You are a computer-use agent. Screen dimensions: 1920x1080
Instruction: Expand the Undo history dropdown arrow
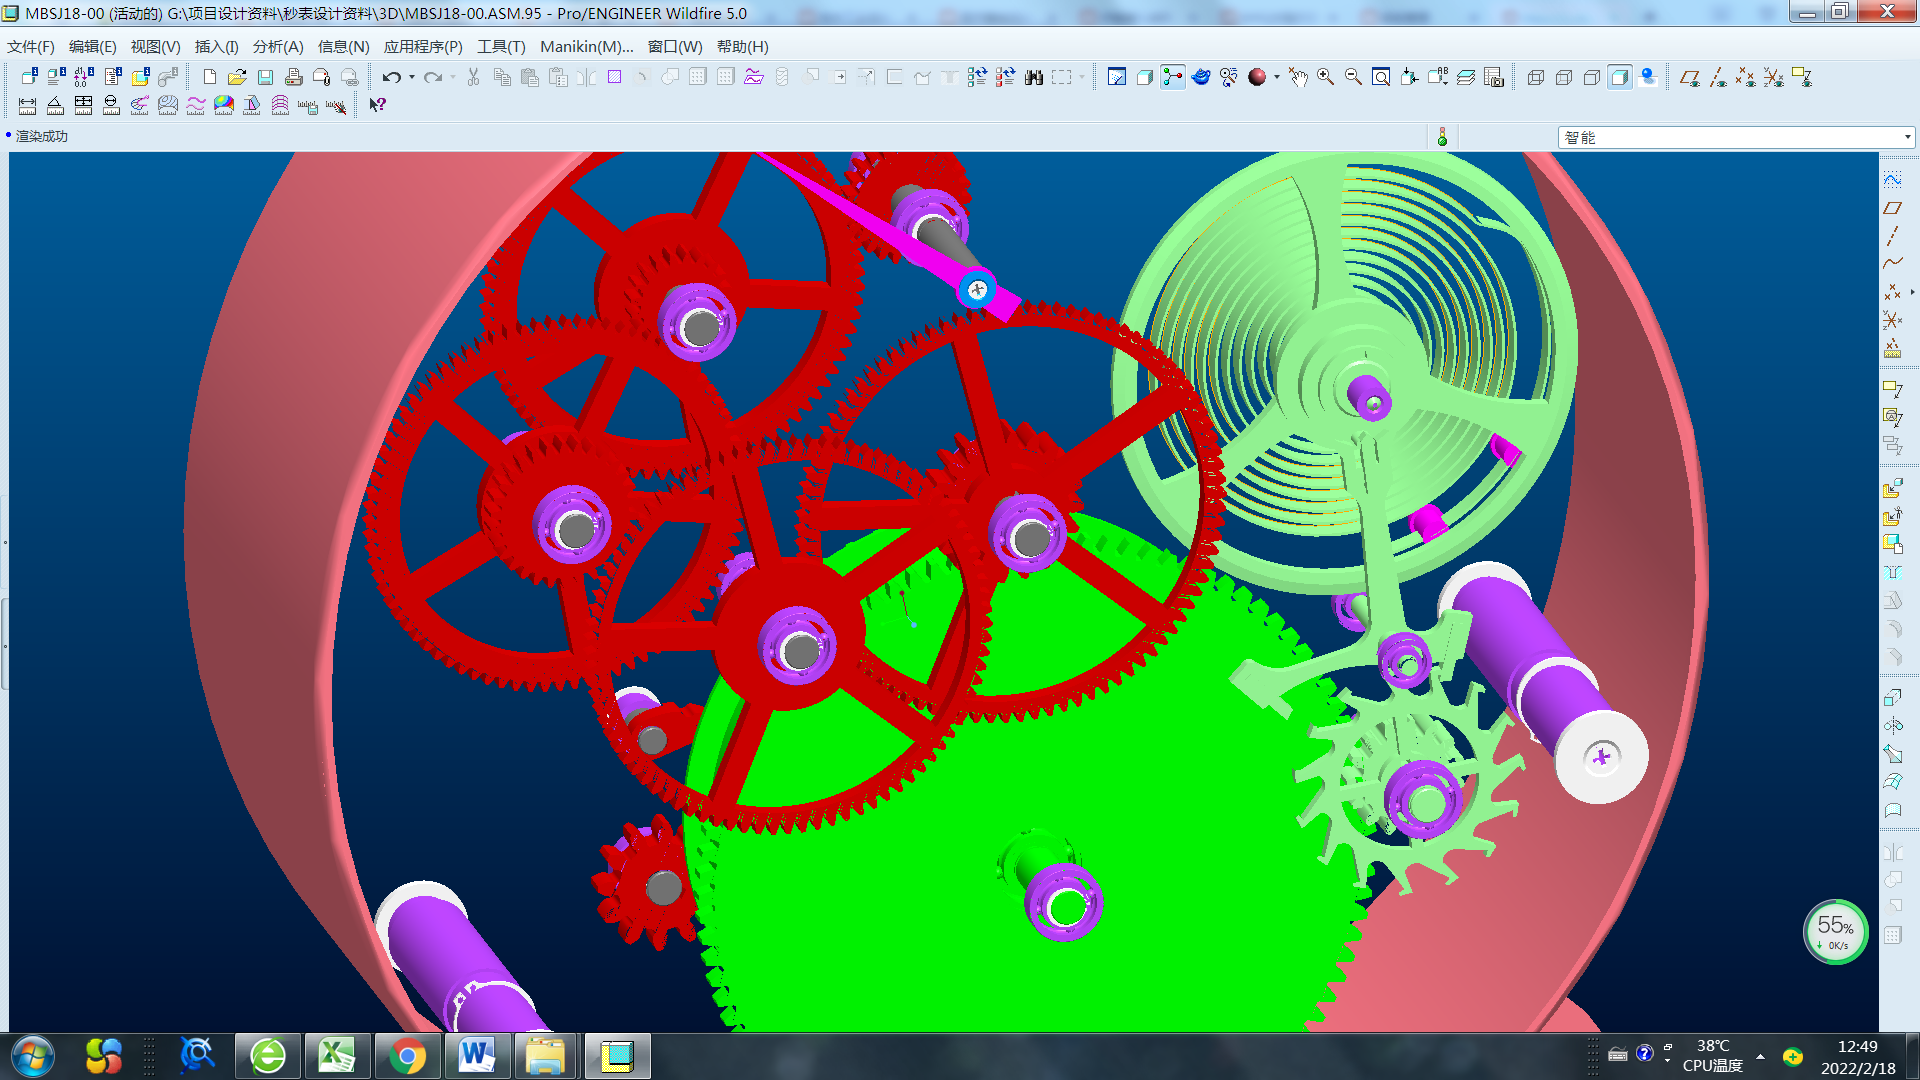pyautogui.click(x=411, y=77)
